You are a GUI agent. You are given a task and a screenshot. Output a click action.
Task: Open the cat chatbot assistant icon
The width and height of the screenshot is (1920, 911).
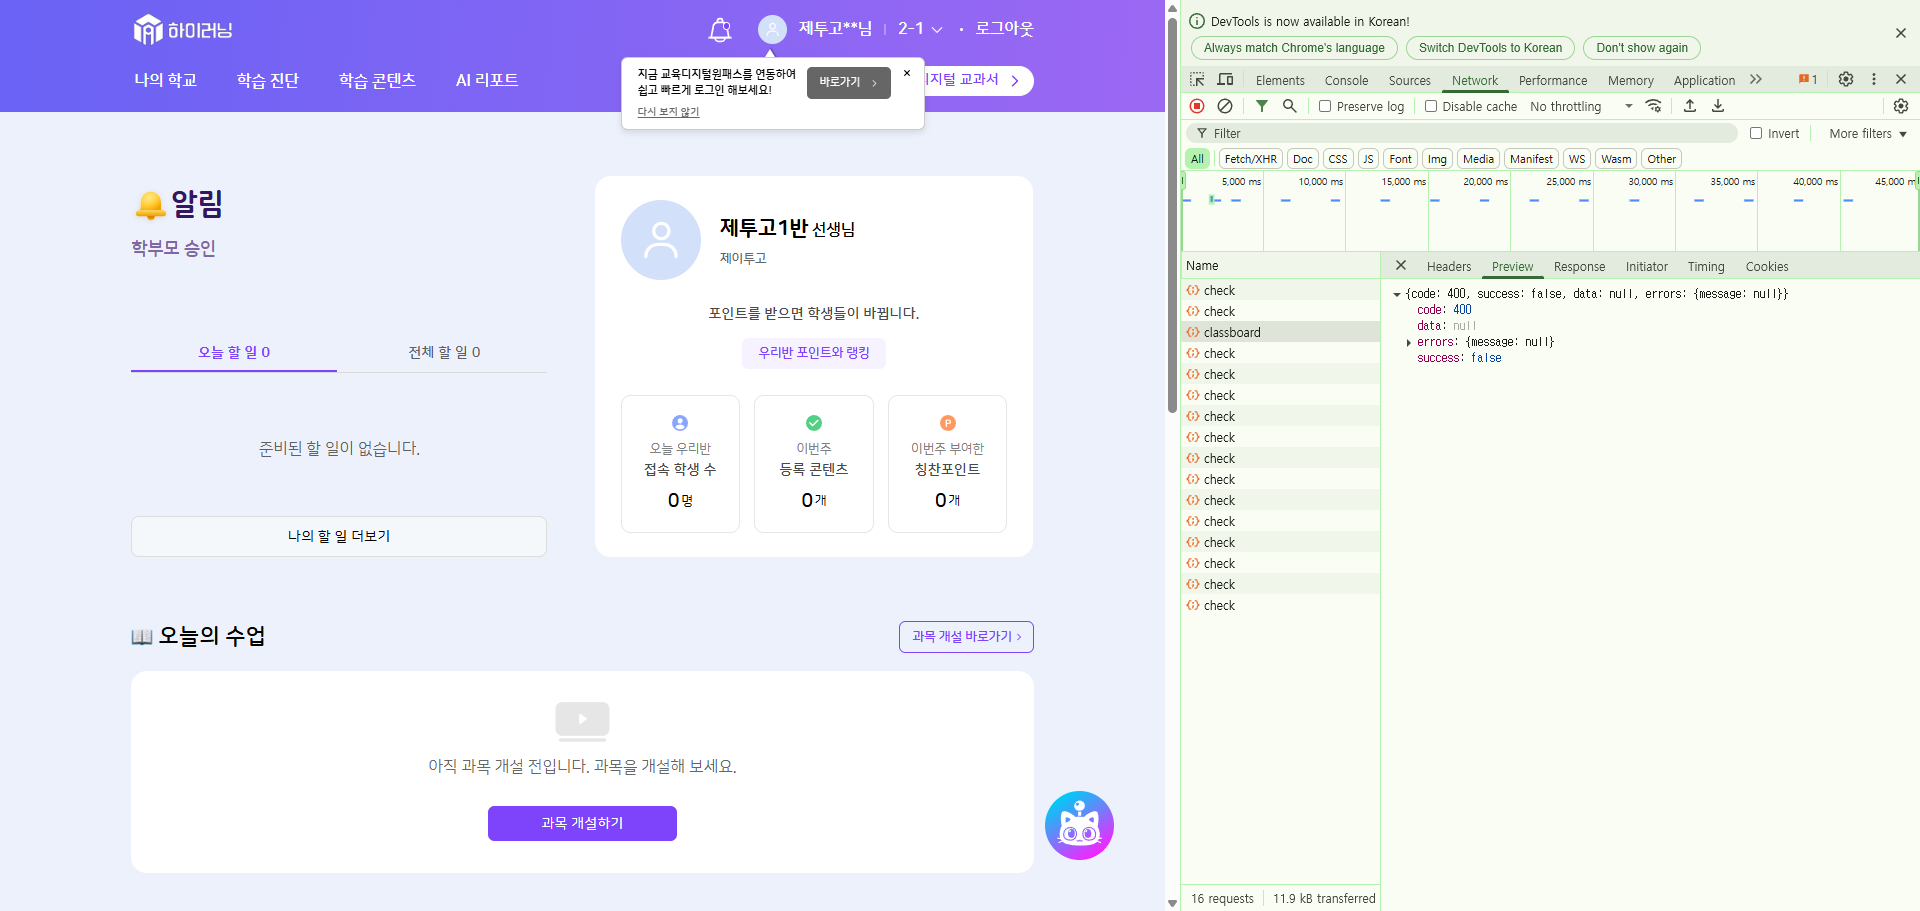[1079, 826]
